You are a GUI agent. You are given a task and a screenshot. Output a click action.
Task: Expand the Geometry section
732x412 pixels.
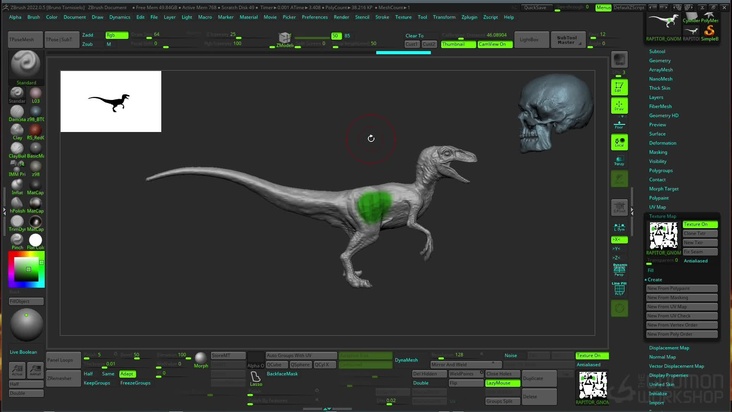point(660,61)
